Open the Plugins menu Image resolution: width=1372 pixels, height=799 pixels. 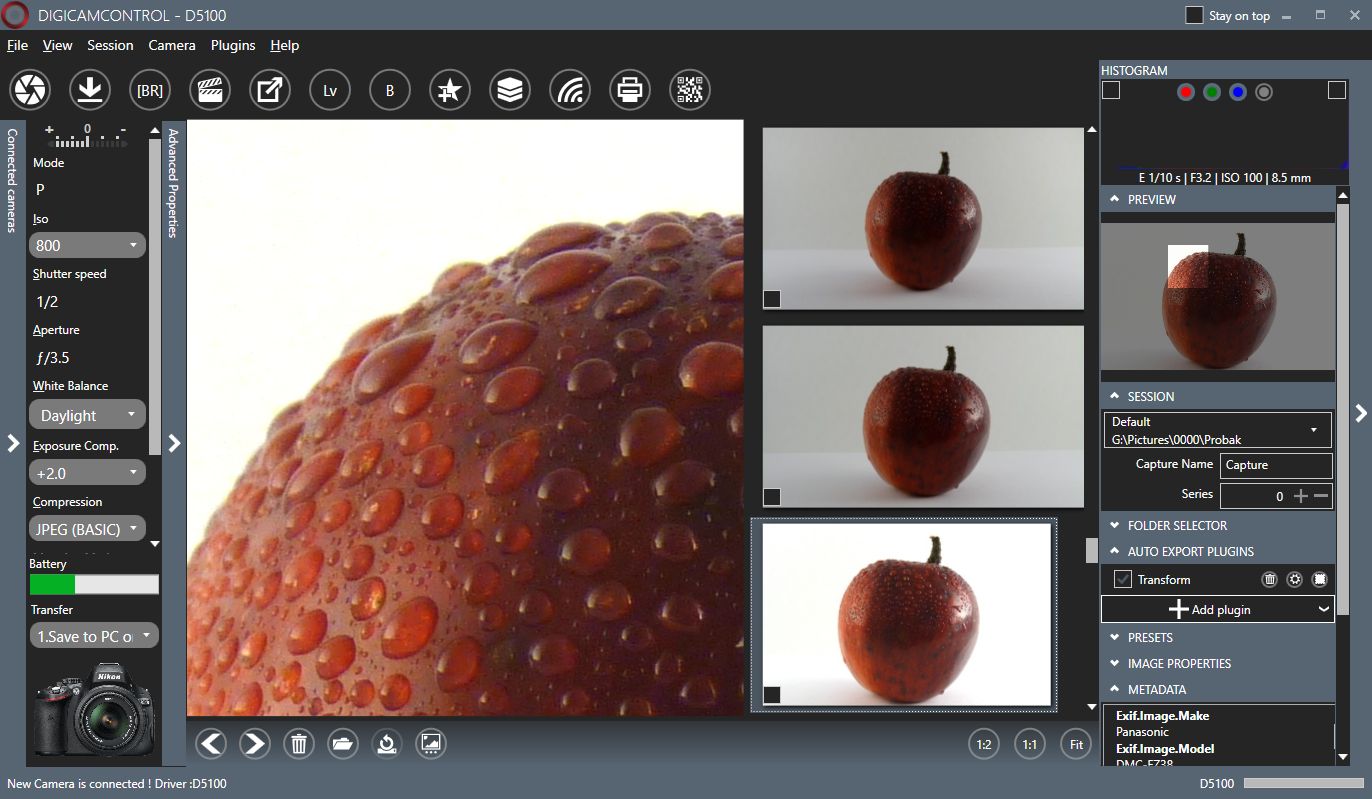pyautogui.click(x=233, y=45)
